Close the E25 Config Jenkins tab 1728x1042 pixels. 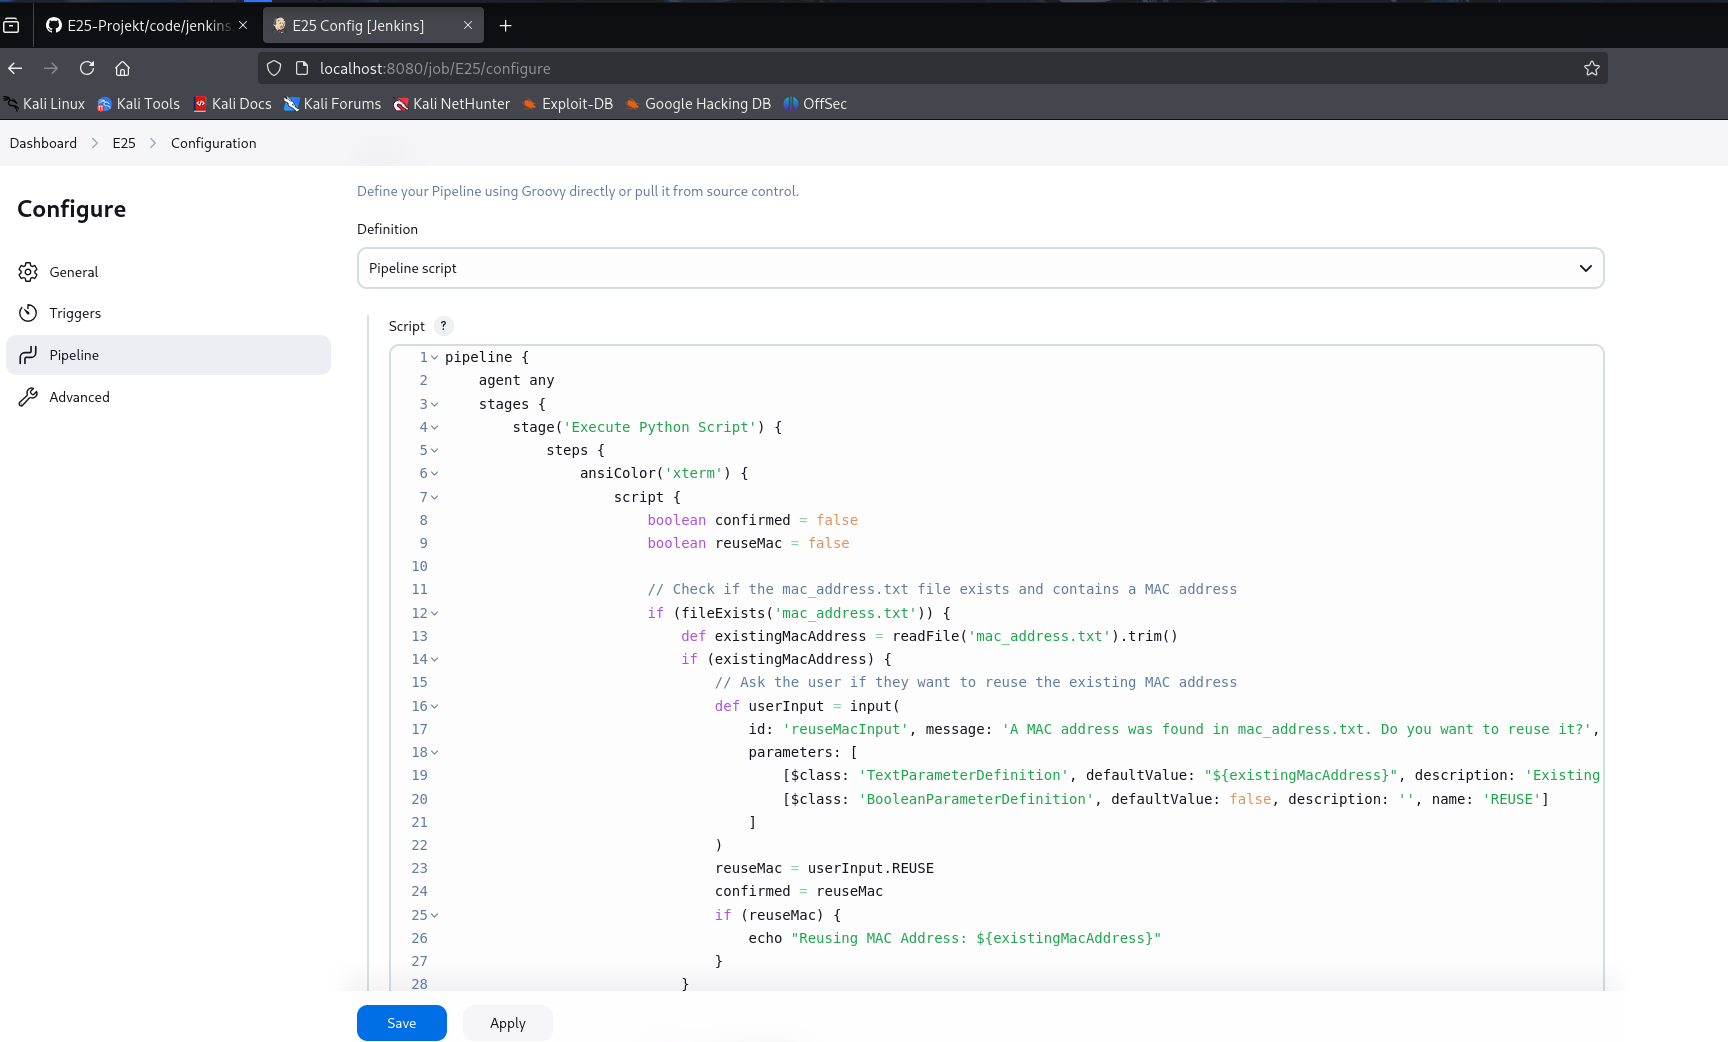pos(468,25)
